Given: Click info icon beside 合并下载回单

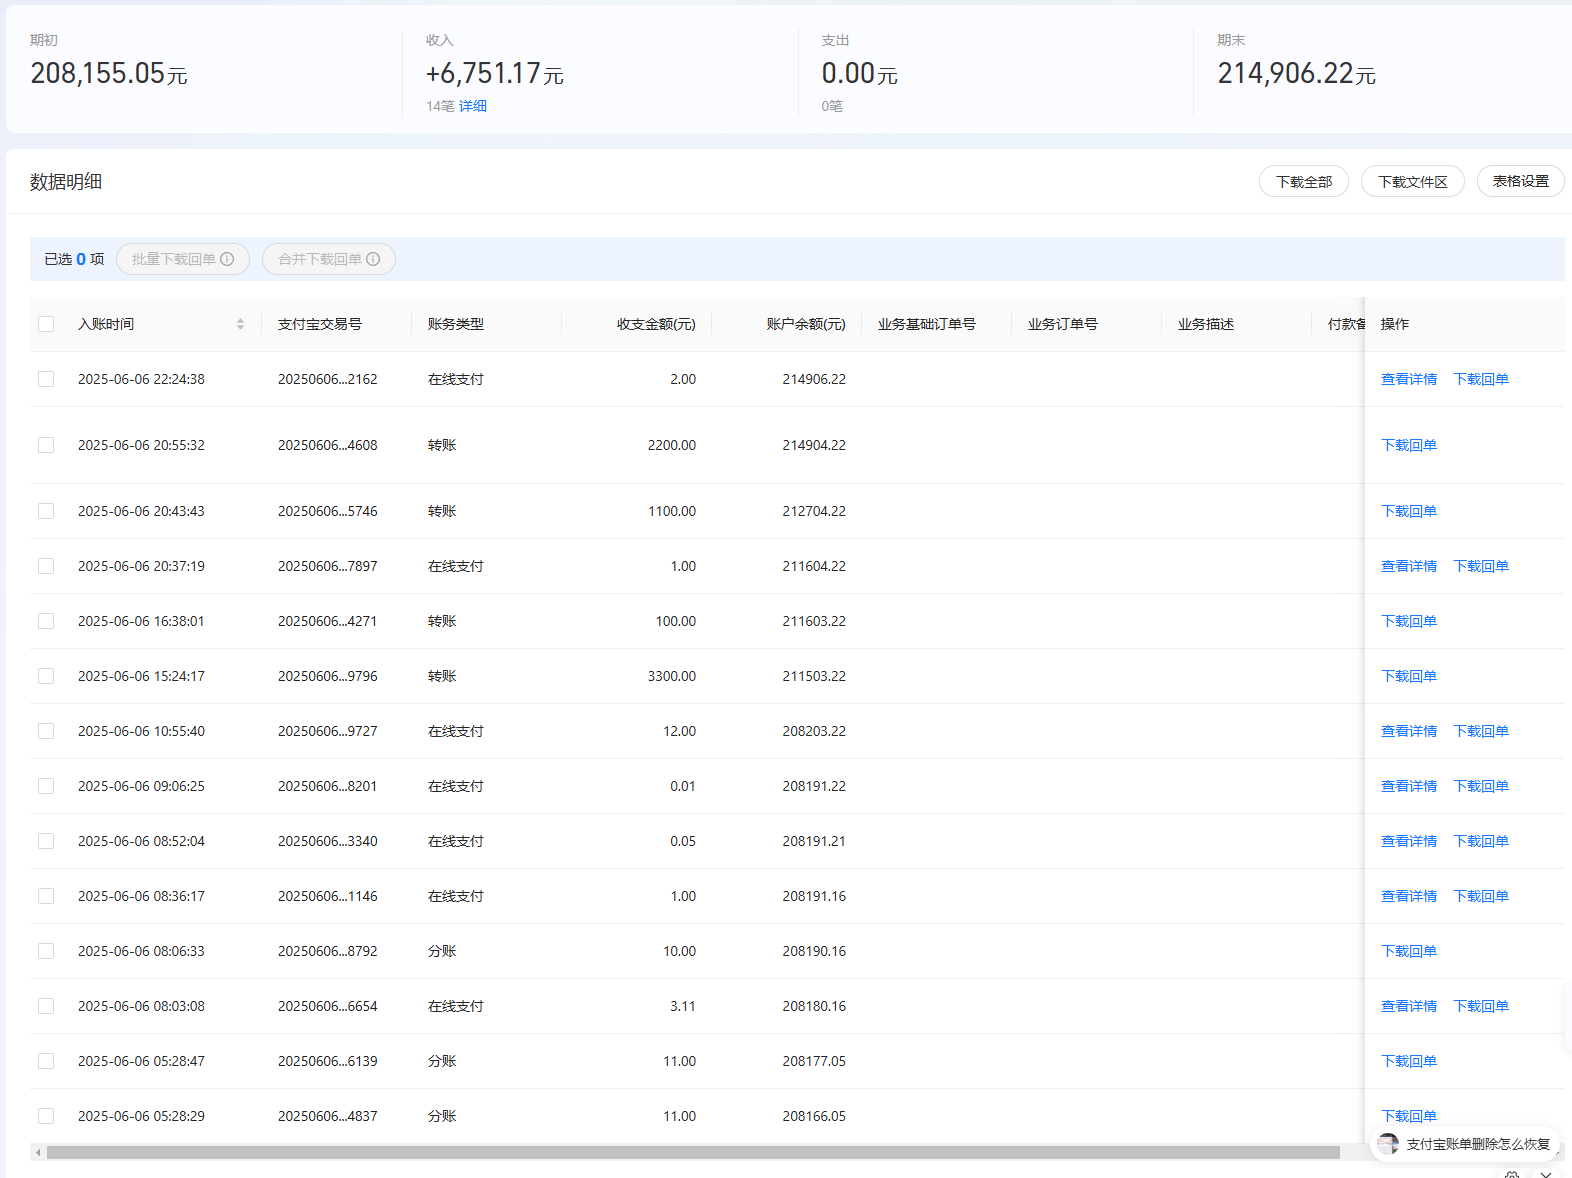Looking at the screenshot, I should click(x=373, y=259).
